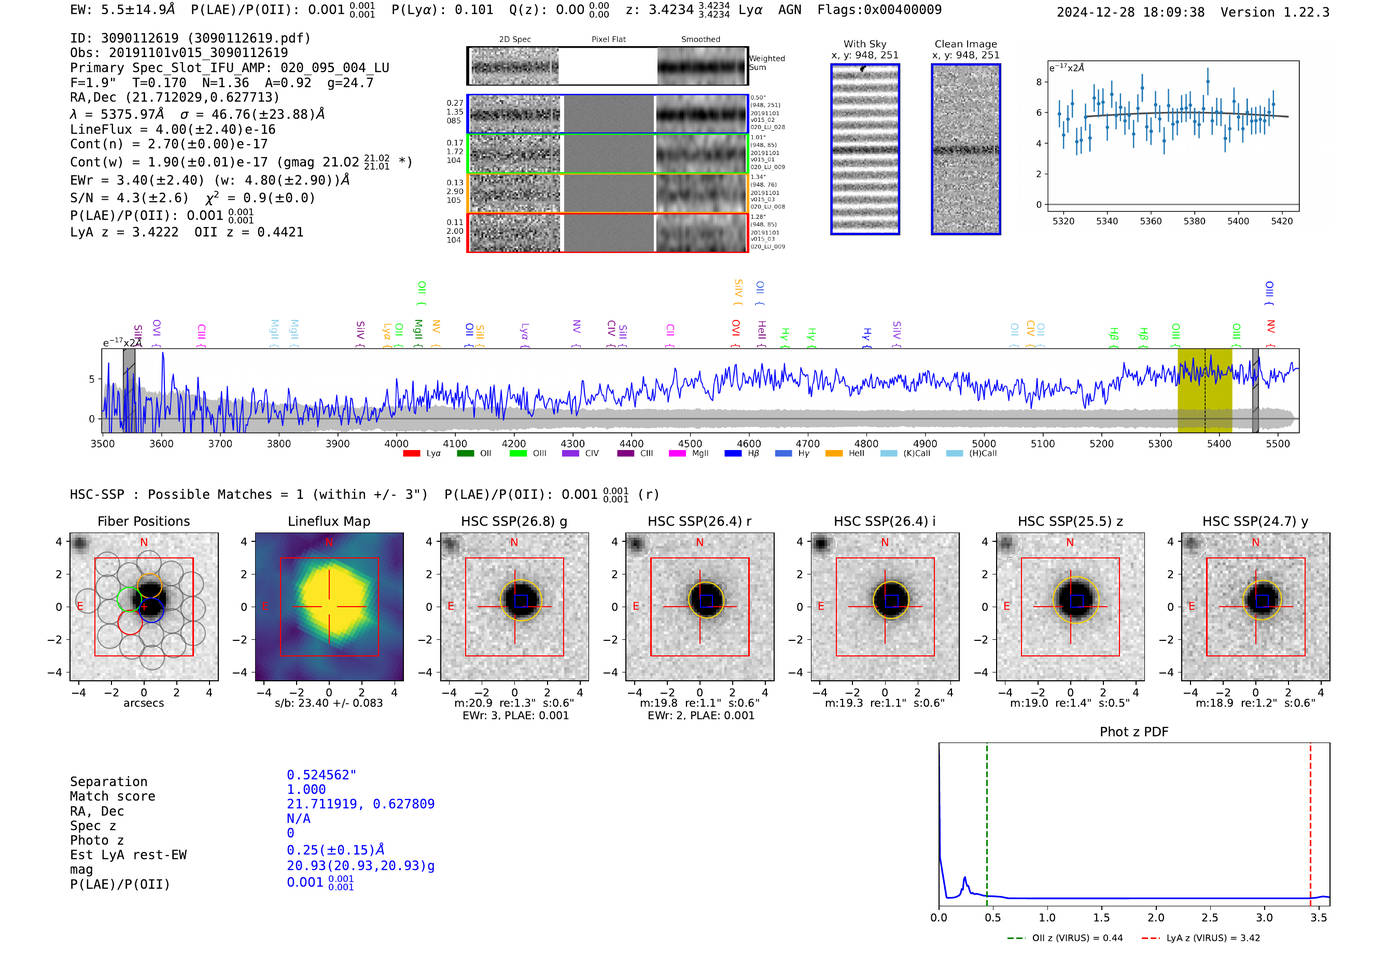Select the Separation value 0.524562"

click(x=321, y=775)
